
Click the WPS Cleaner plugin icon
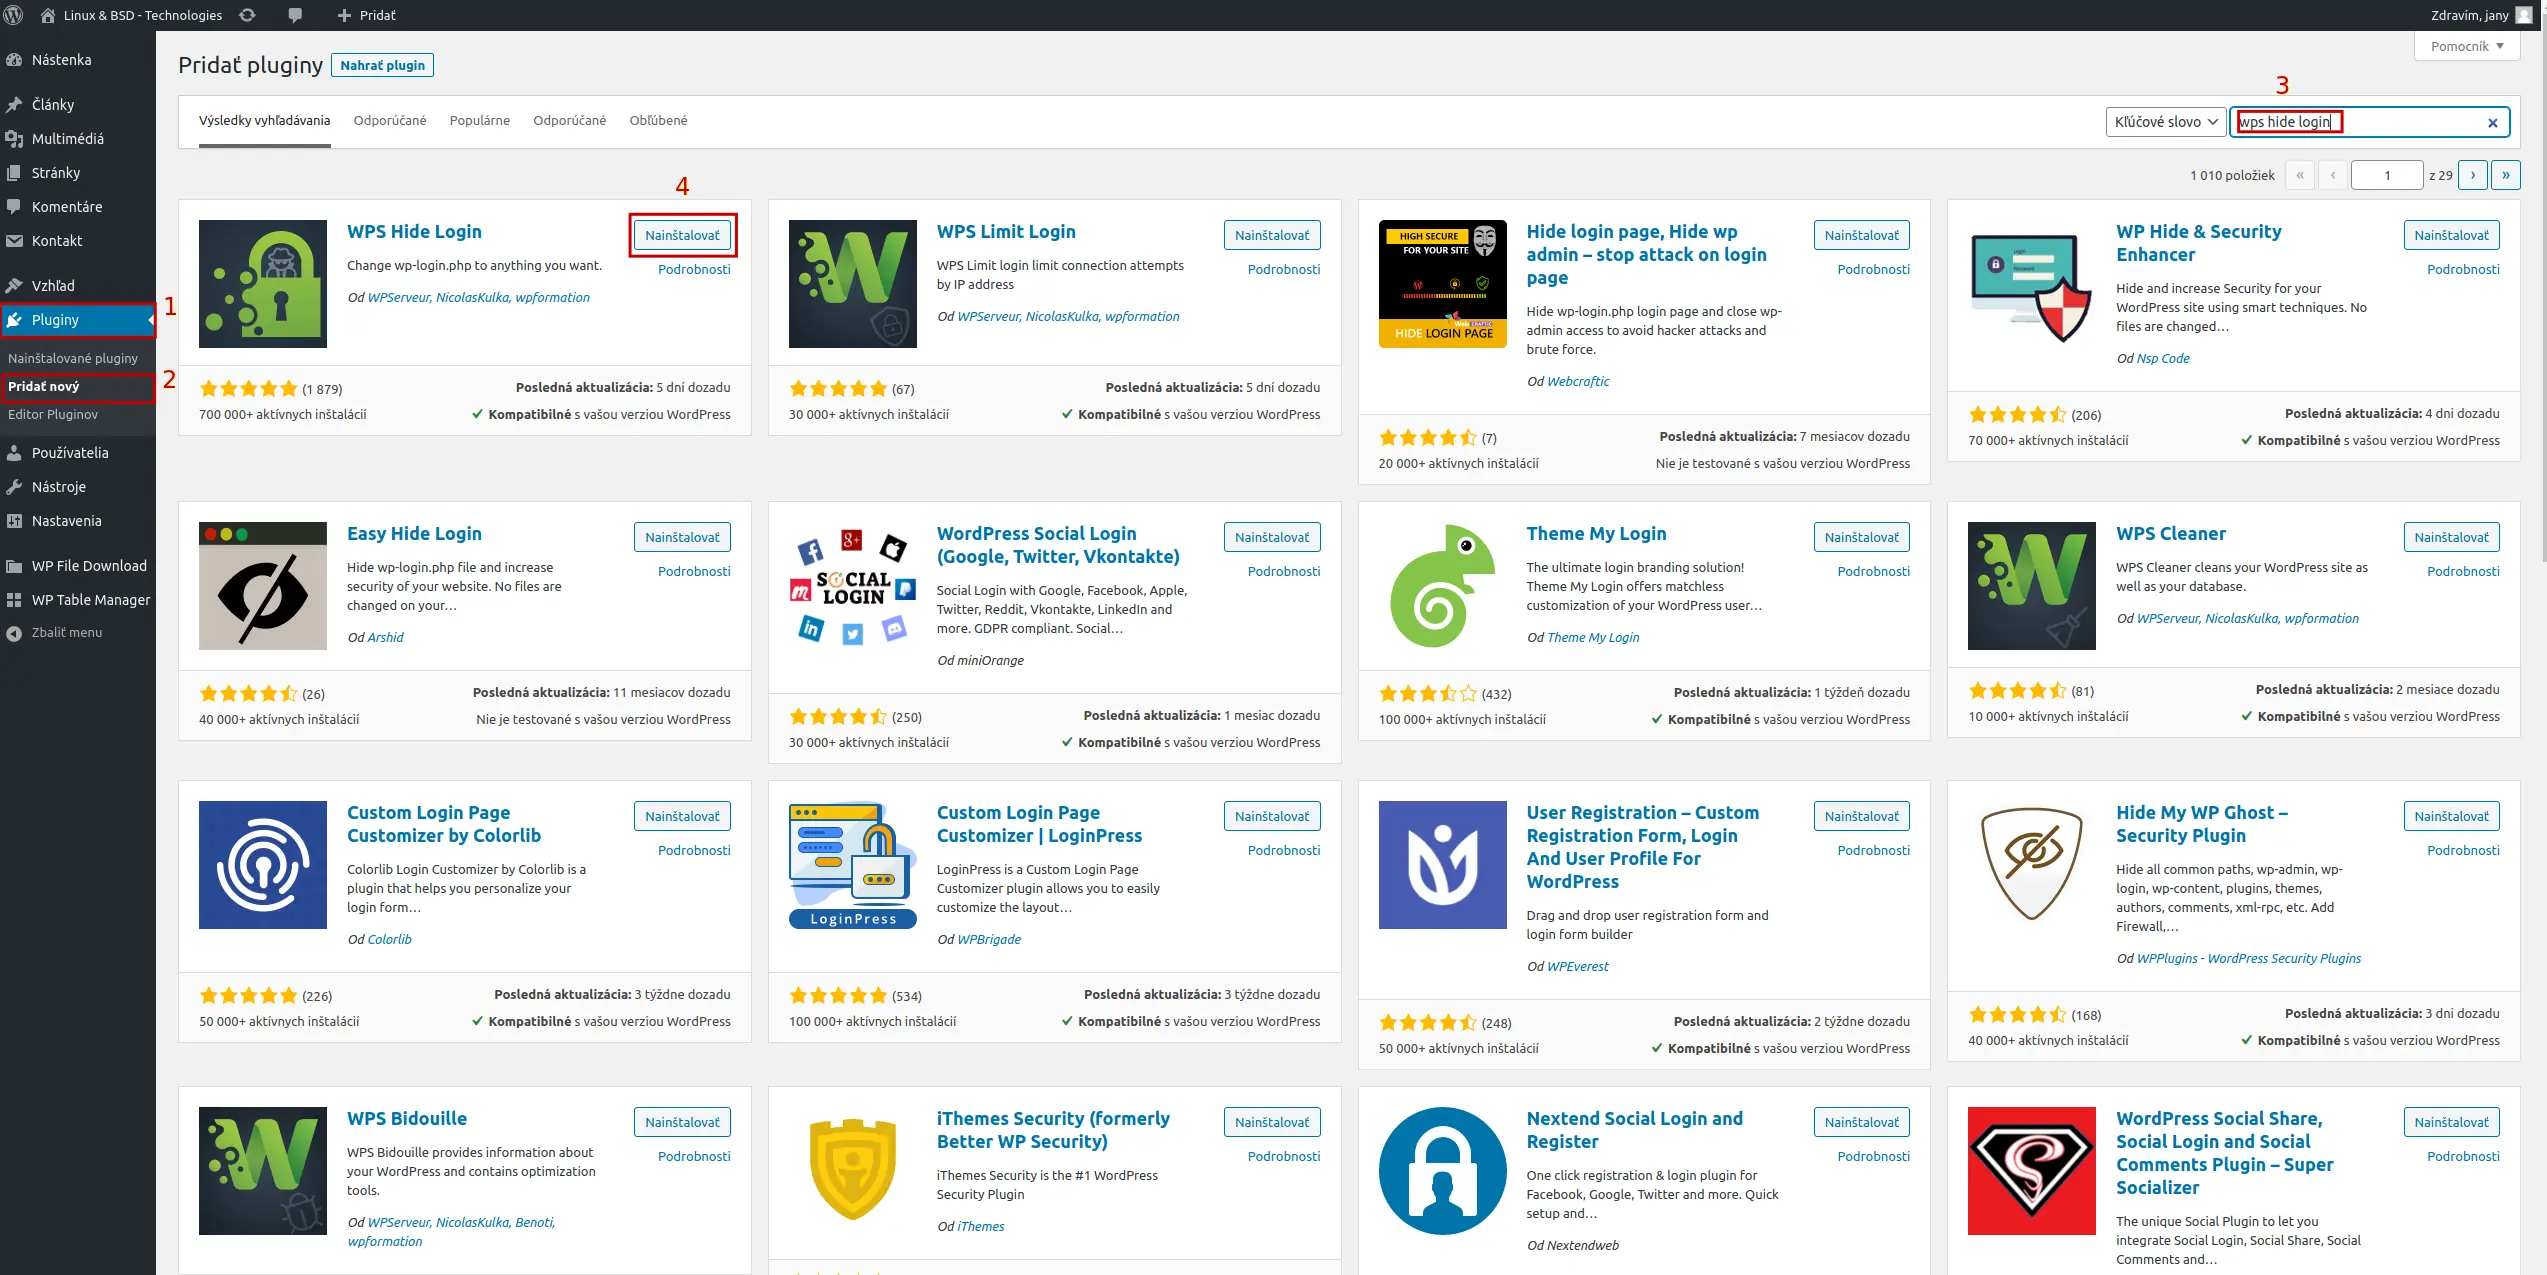2031,586
